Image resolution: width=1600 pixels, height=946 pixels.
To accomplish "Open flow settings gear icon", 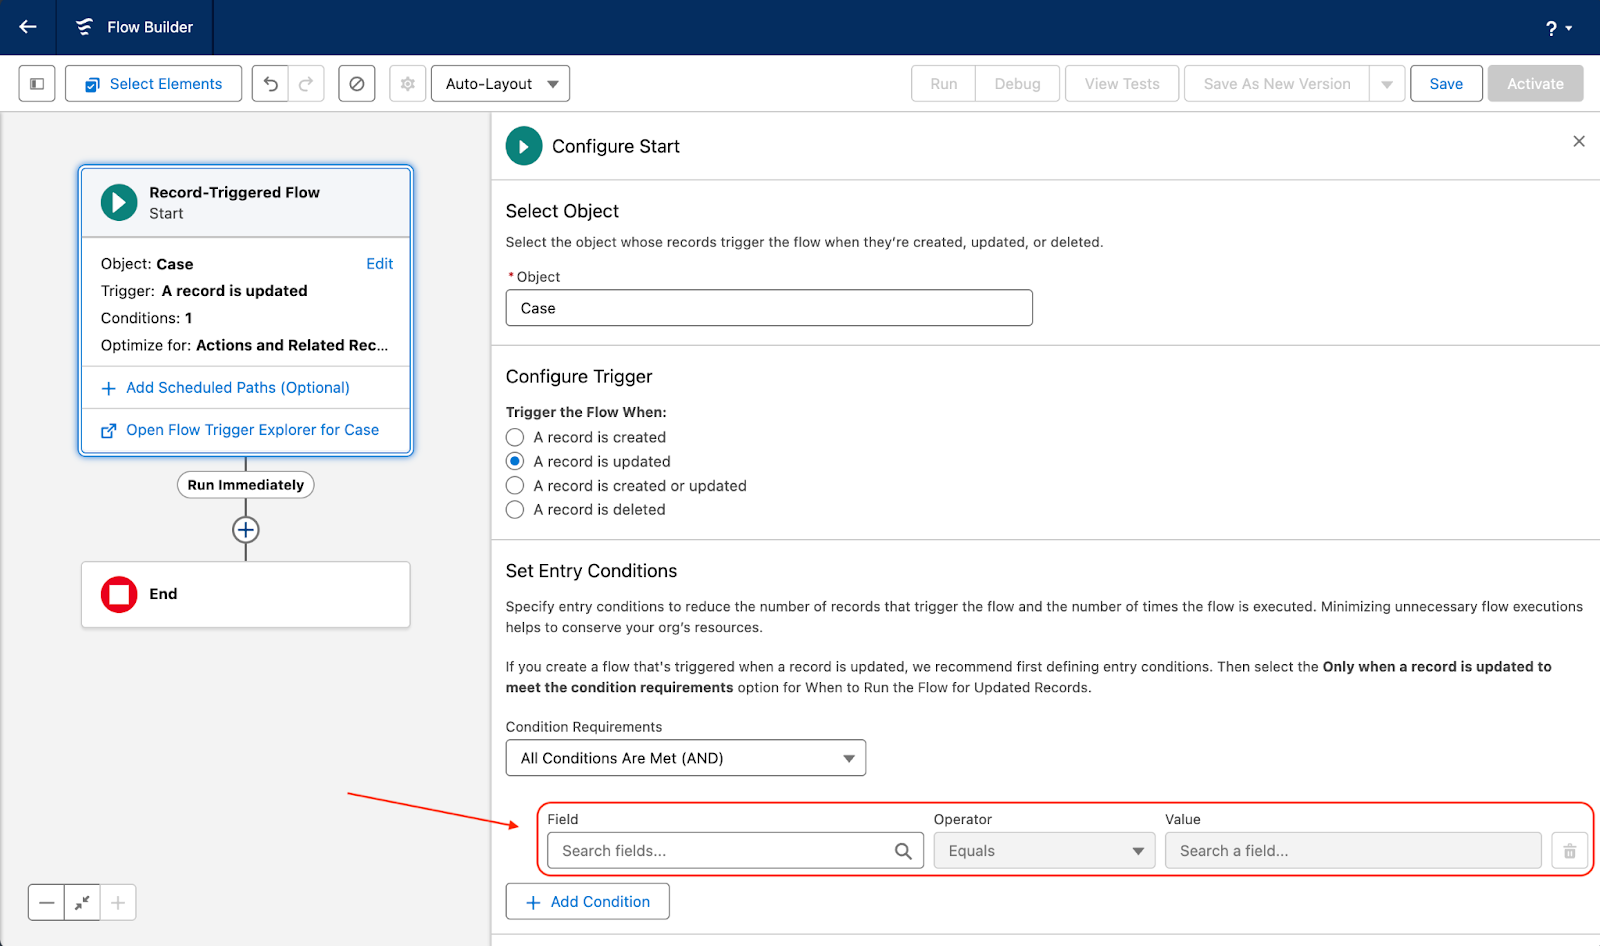I will (408, 84).
